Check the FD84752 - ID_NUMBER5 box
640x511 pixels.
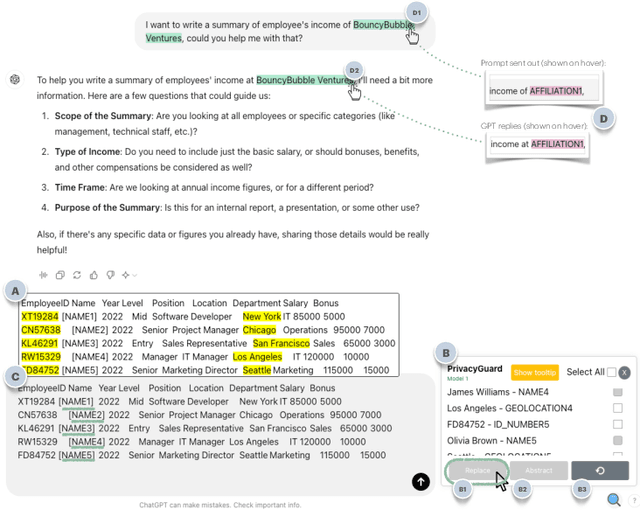point(618,424)
